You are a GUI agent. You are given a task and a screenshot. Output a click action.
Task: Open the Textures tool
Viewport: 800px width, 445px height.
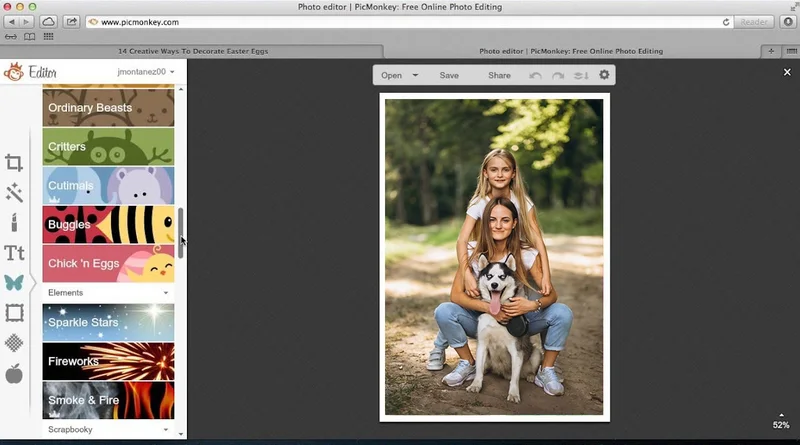tap(14, 343)
